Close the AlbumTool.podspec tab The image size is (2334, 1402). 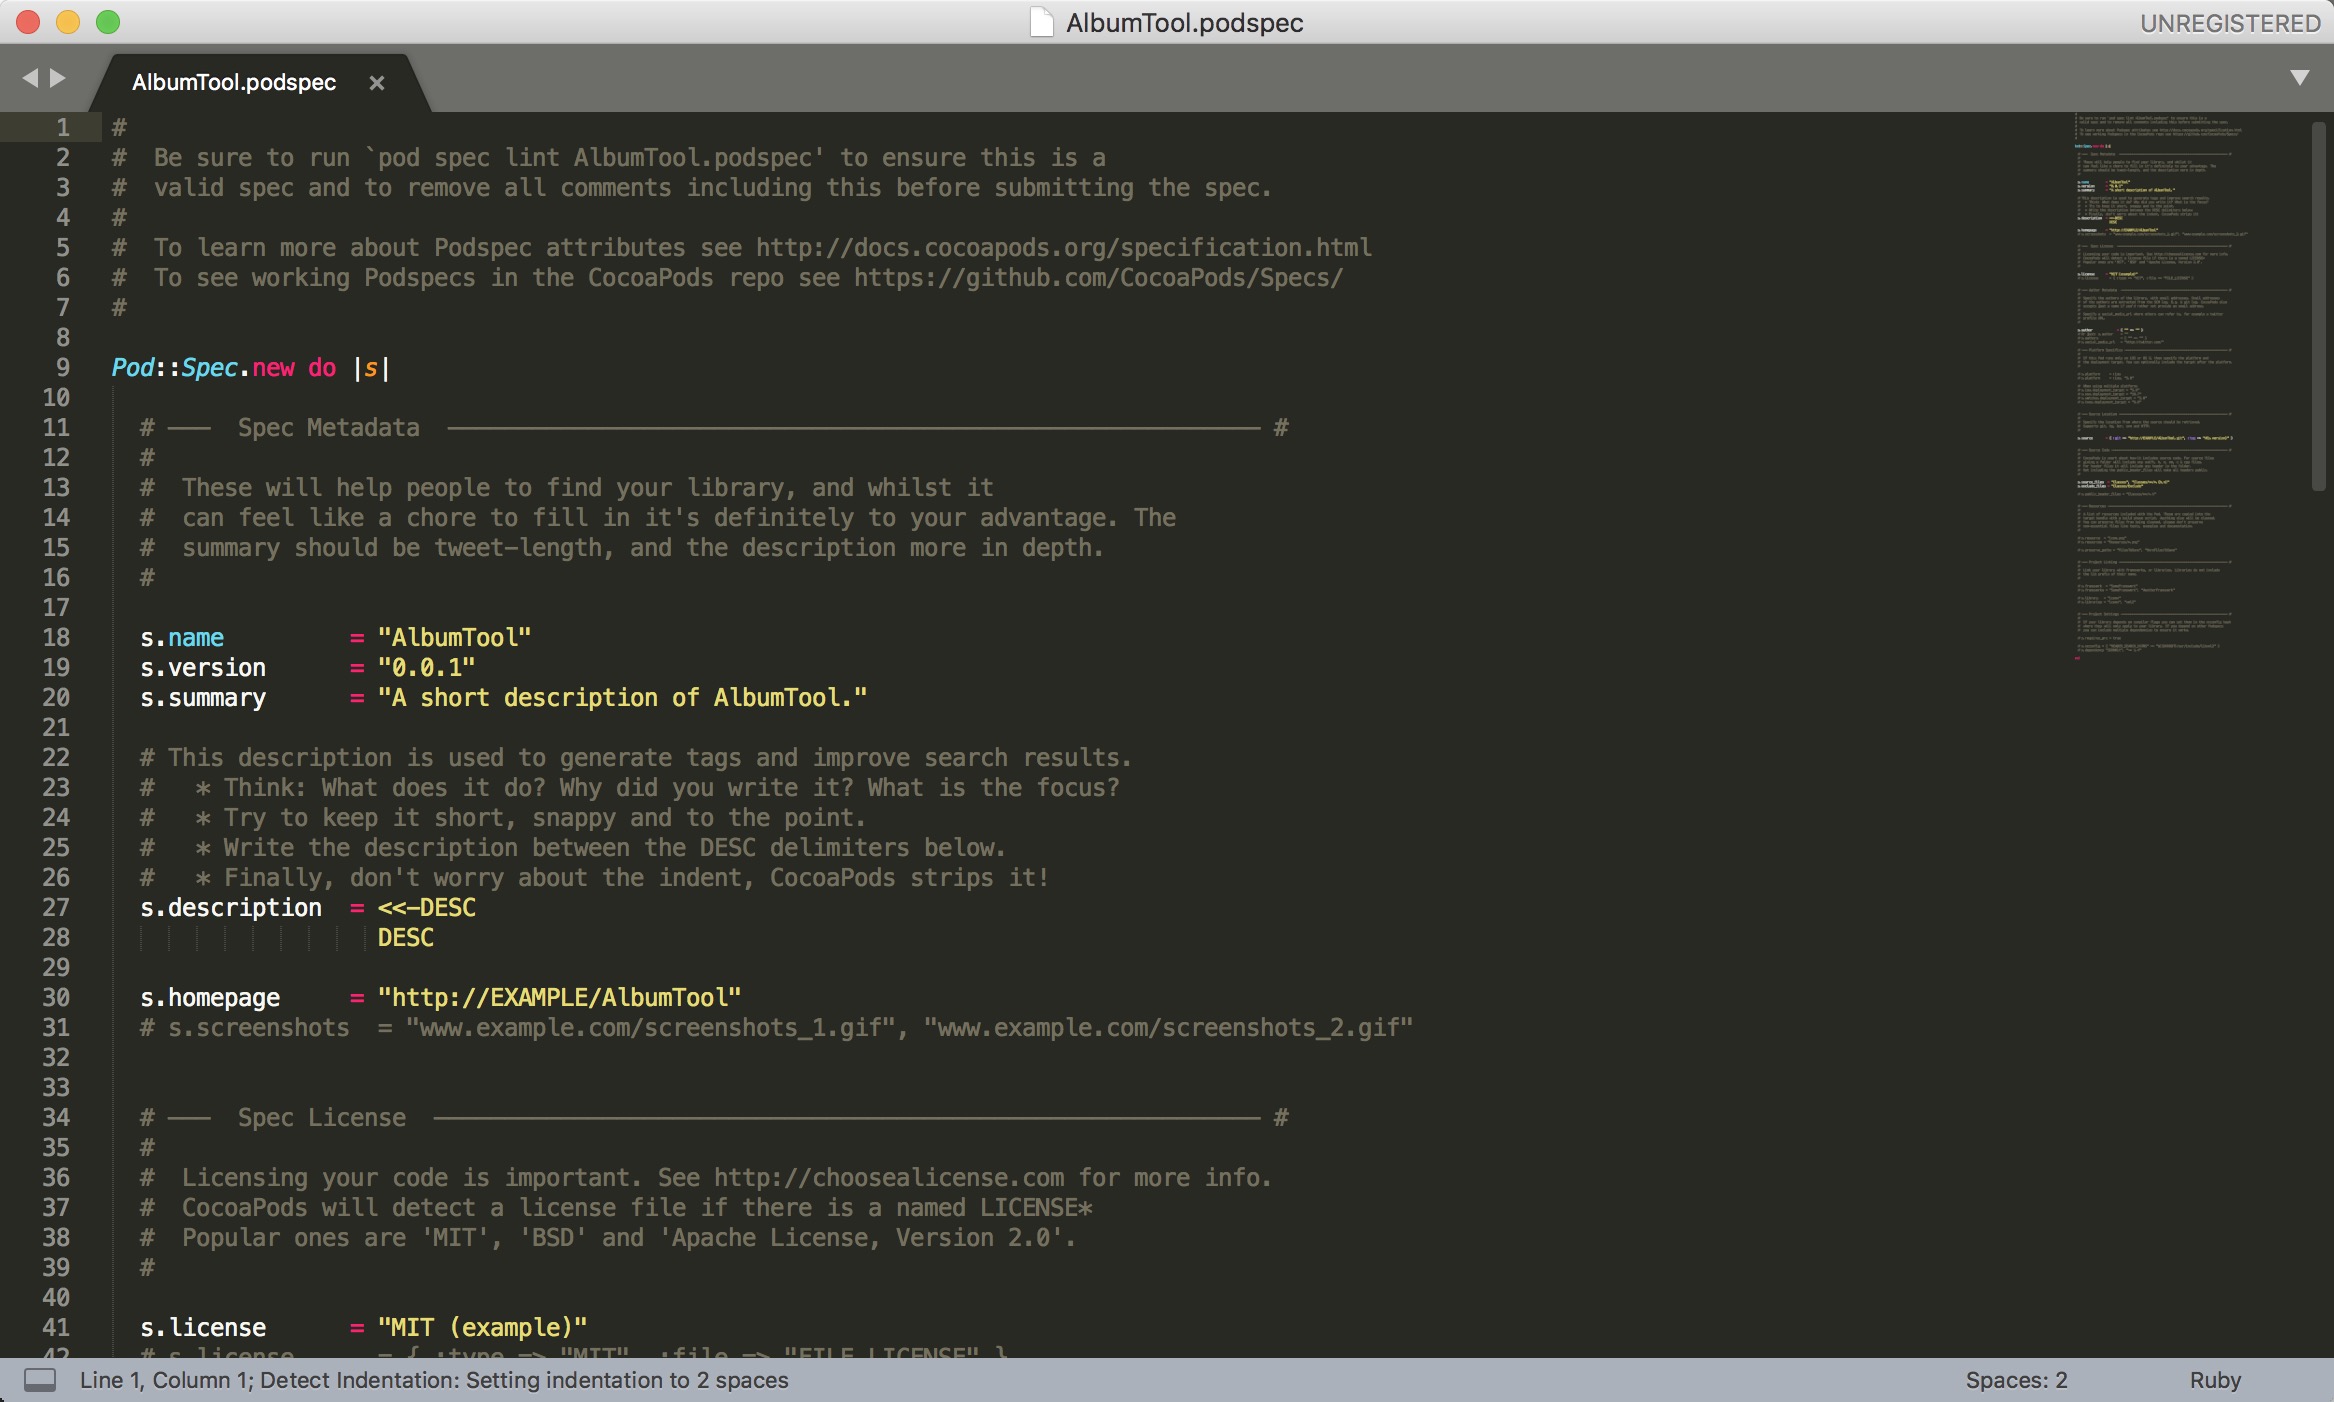tap(376, 83)
